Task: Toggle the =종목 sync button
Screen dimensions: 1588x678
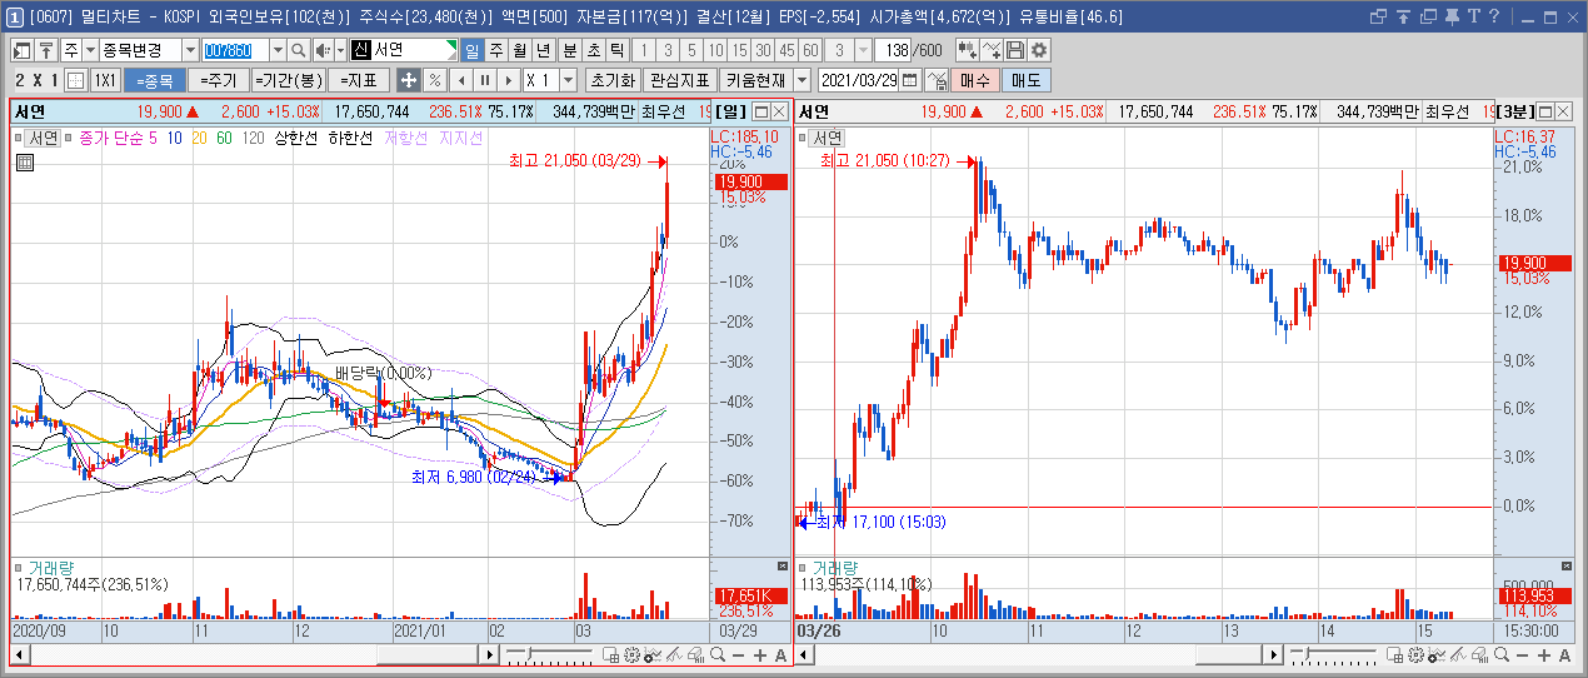Action: (155, 80)
